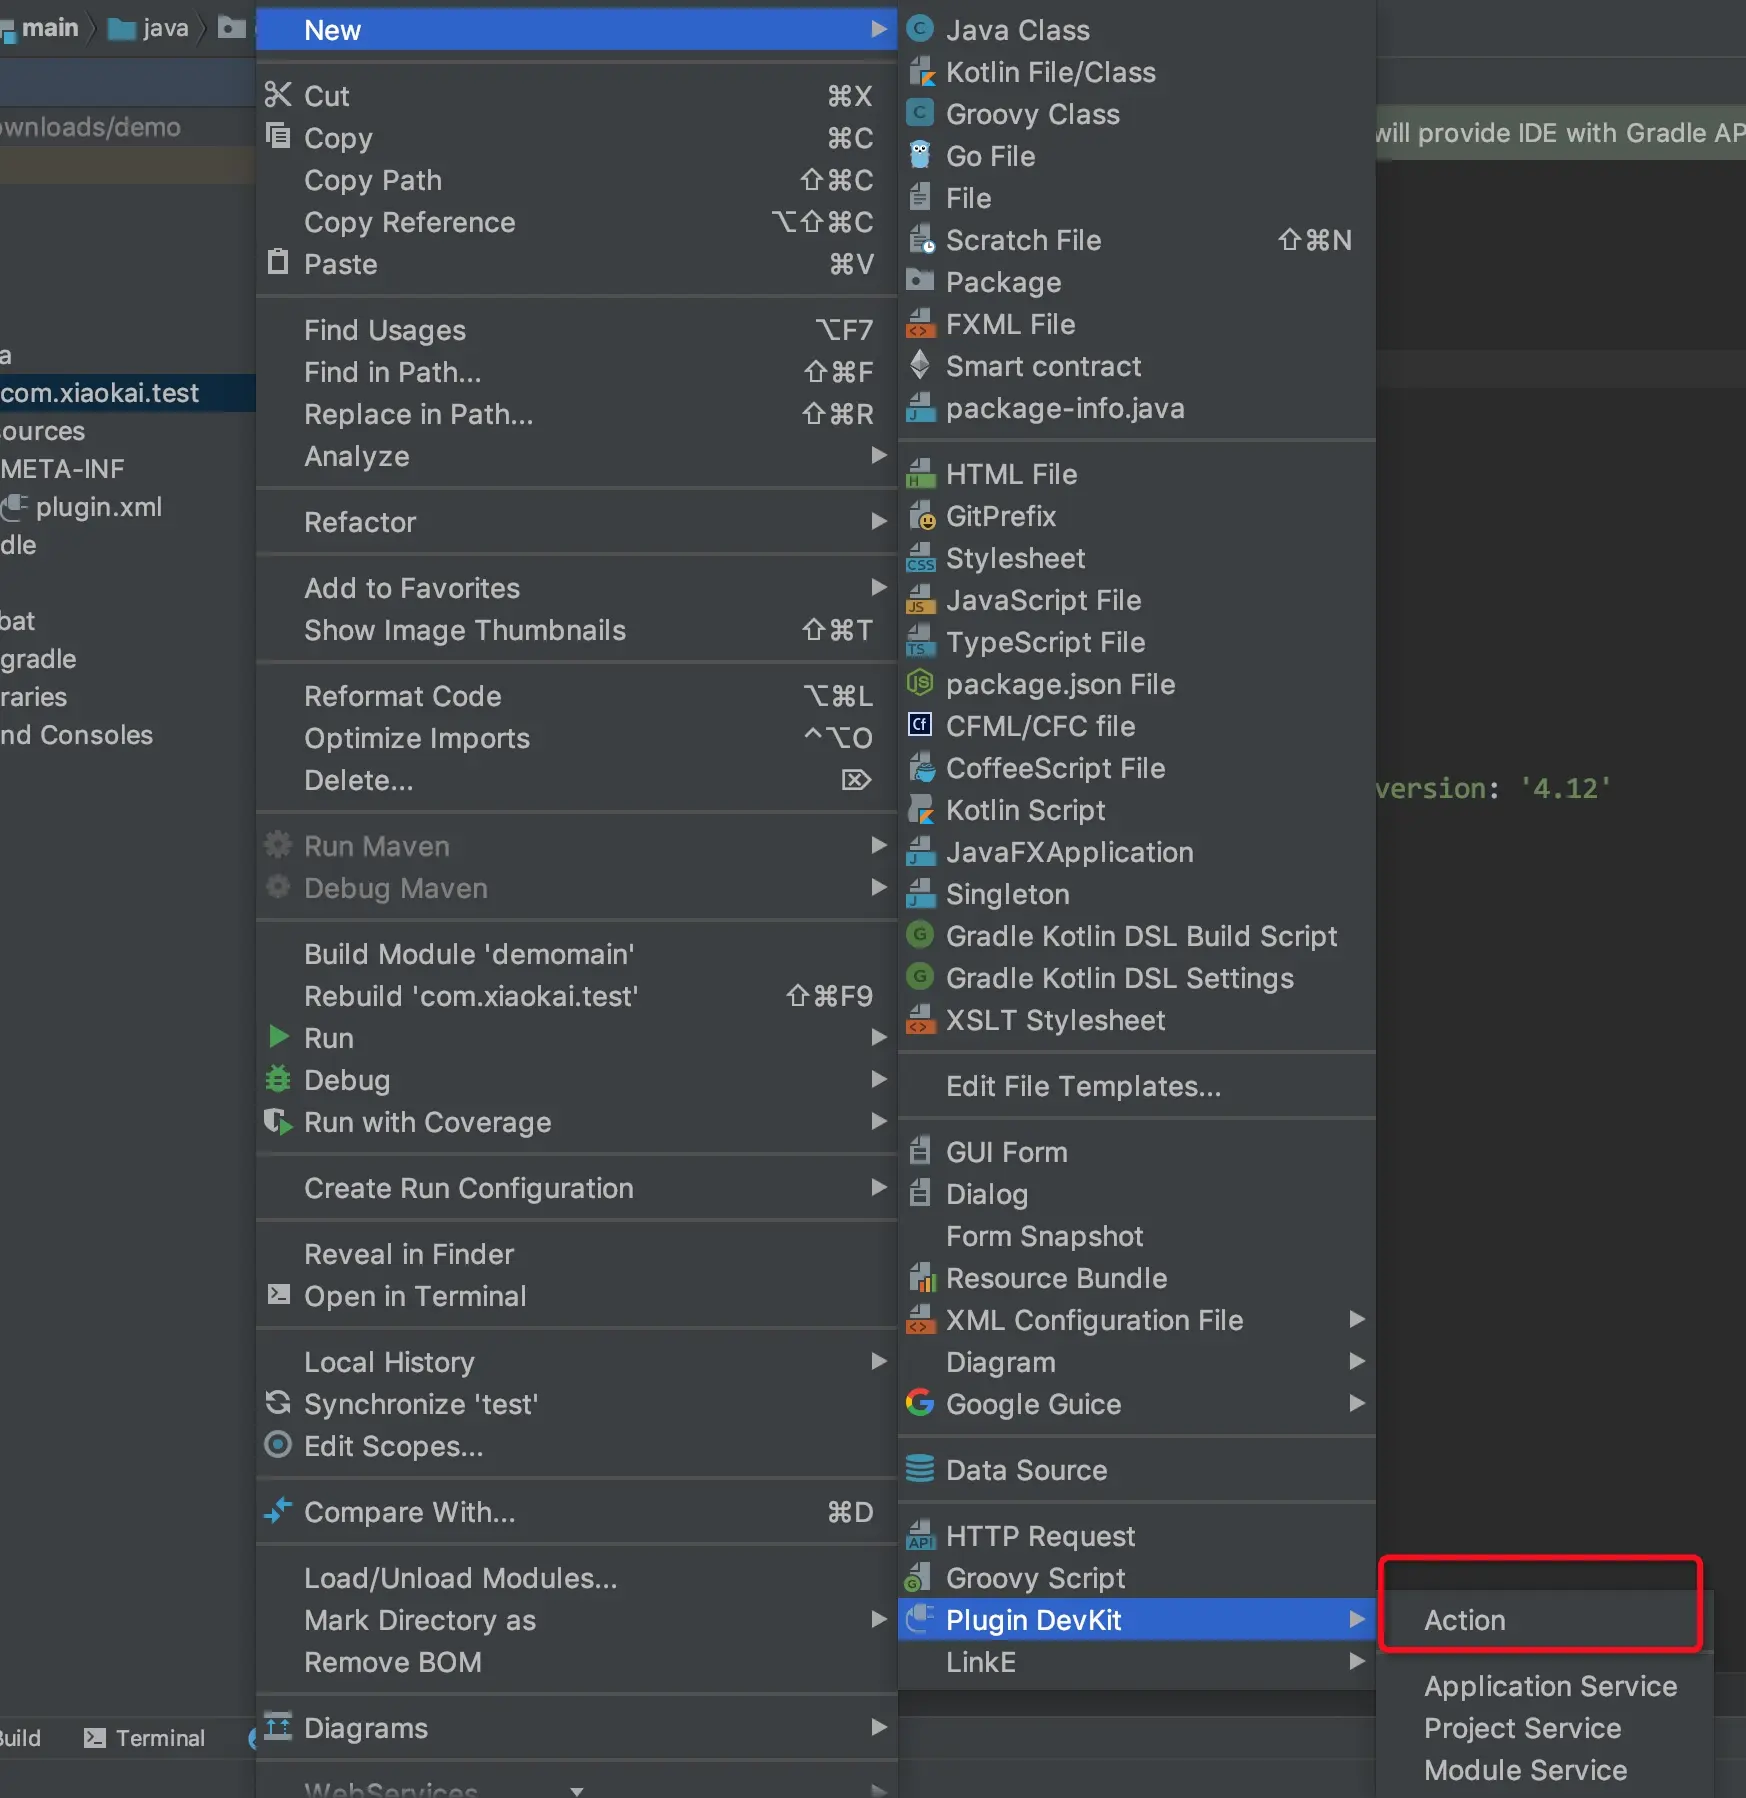Click the Gradle Kotlin DSL Build Script icon

(920, 935)
